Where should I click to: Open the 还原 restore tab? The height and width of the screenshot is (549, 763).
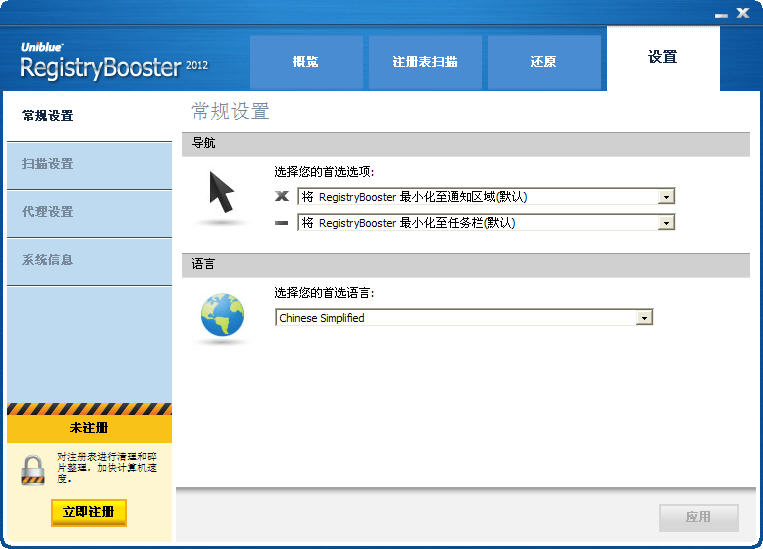point(544,62)
